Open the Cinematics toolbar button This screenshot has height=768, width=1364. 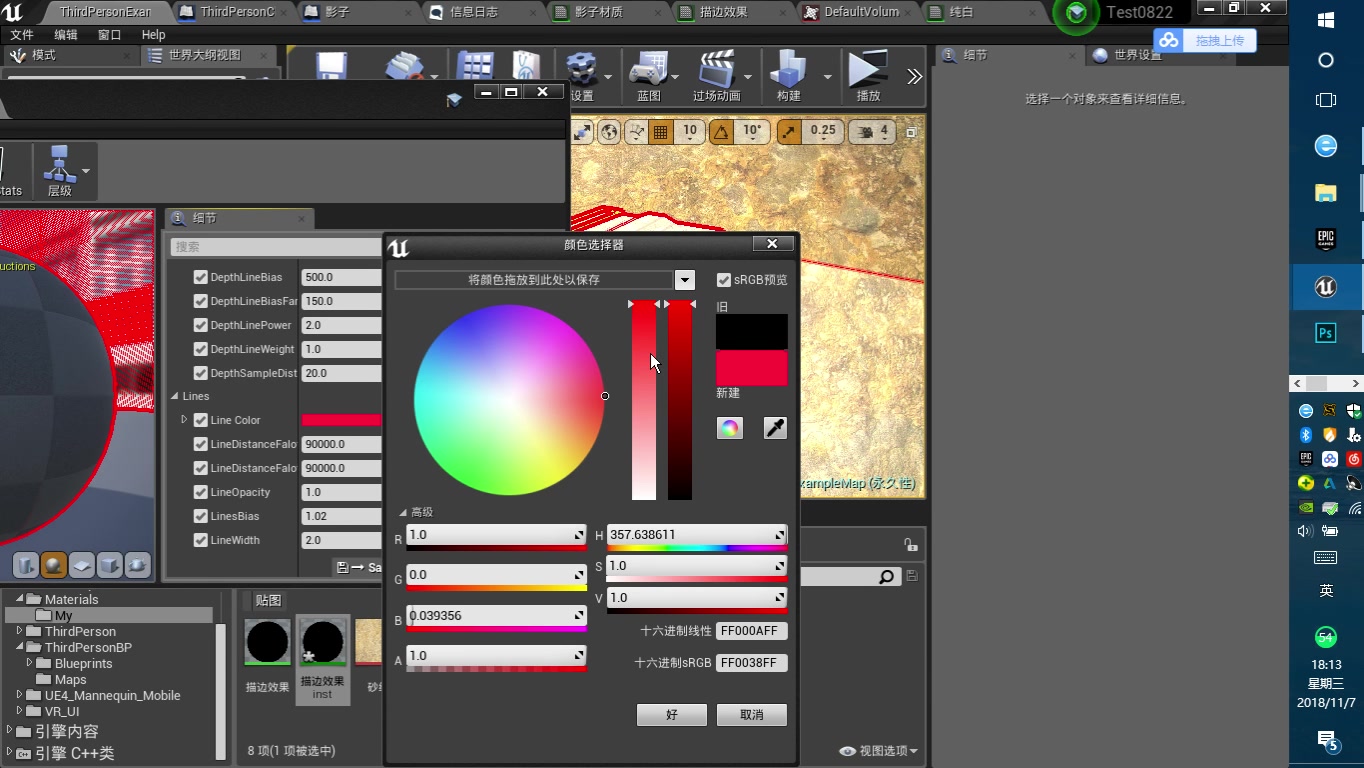(x=717, y=77)
